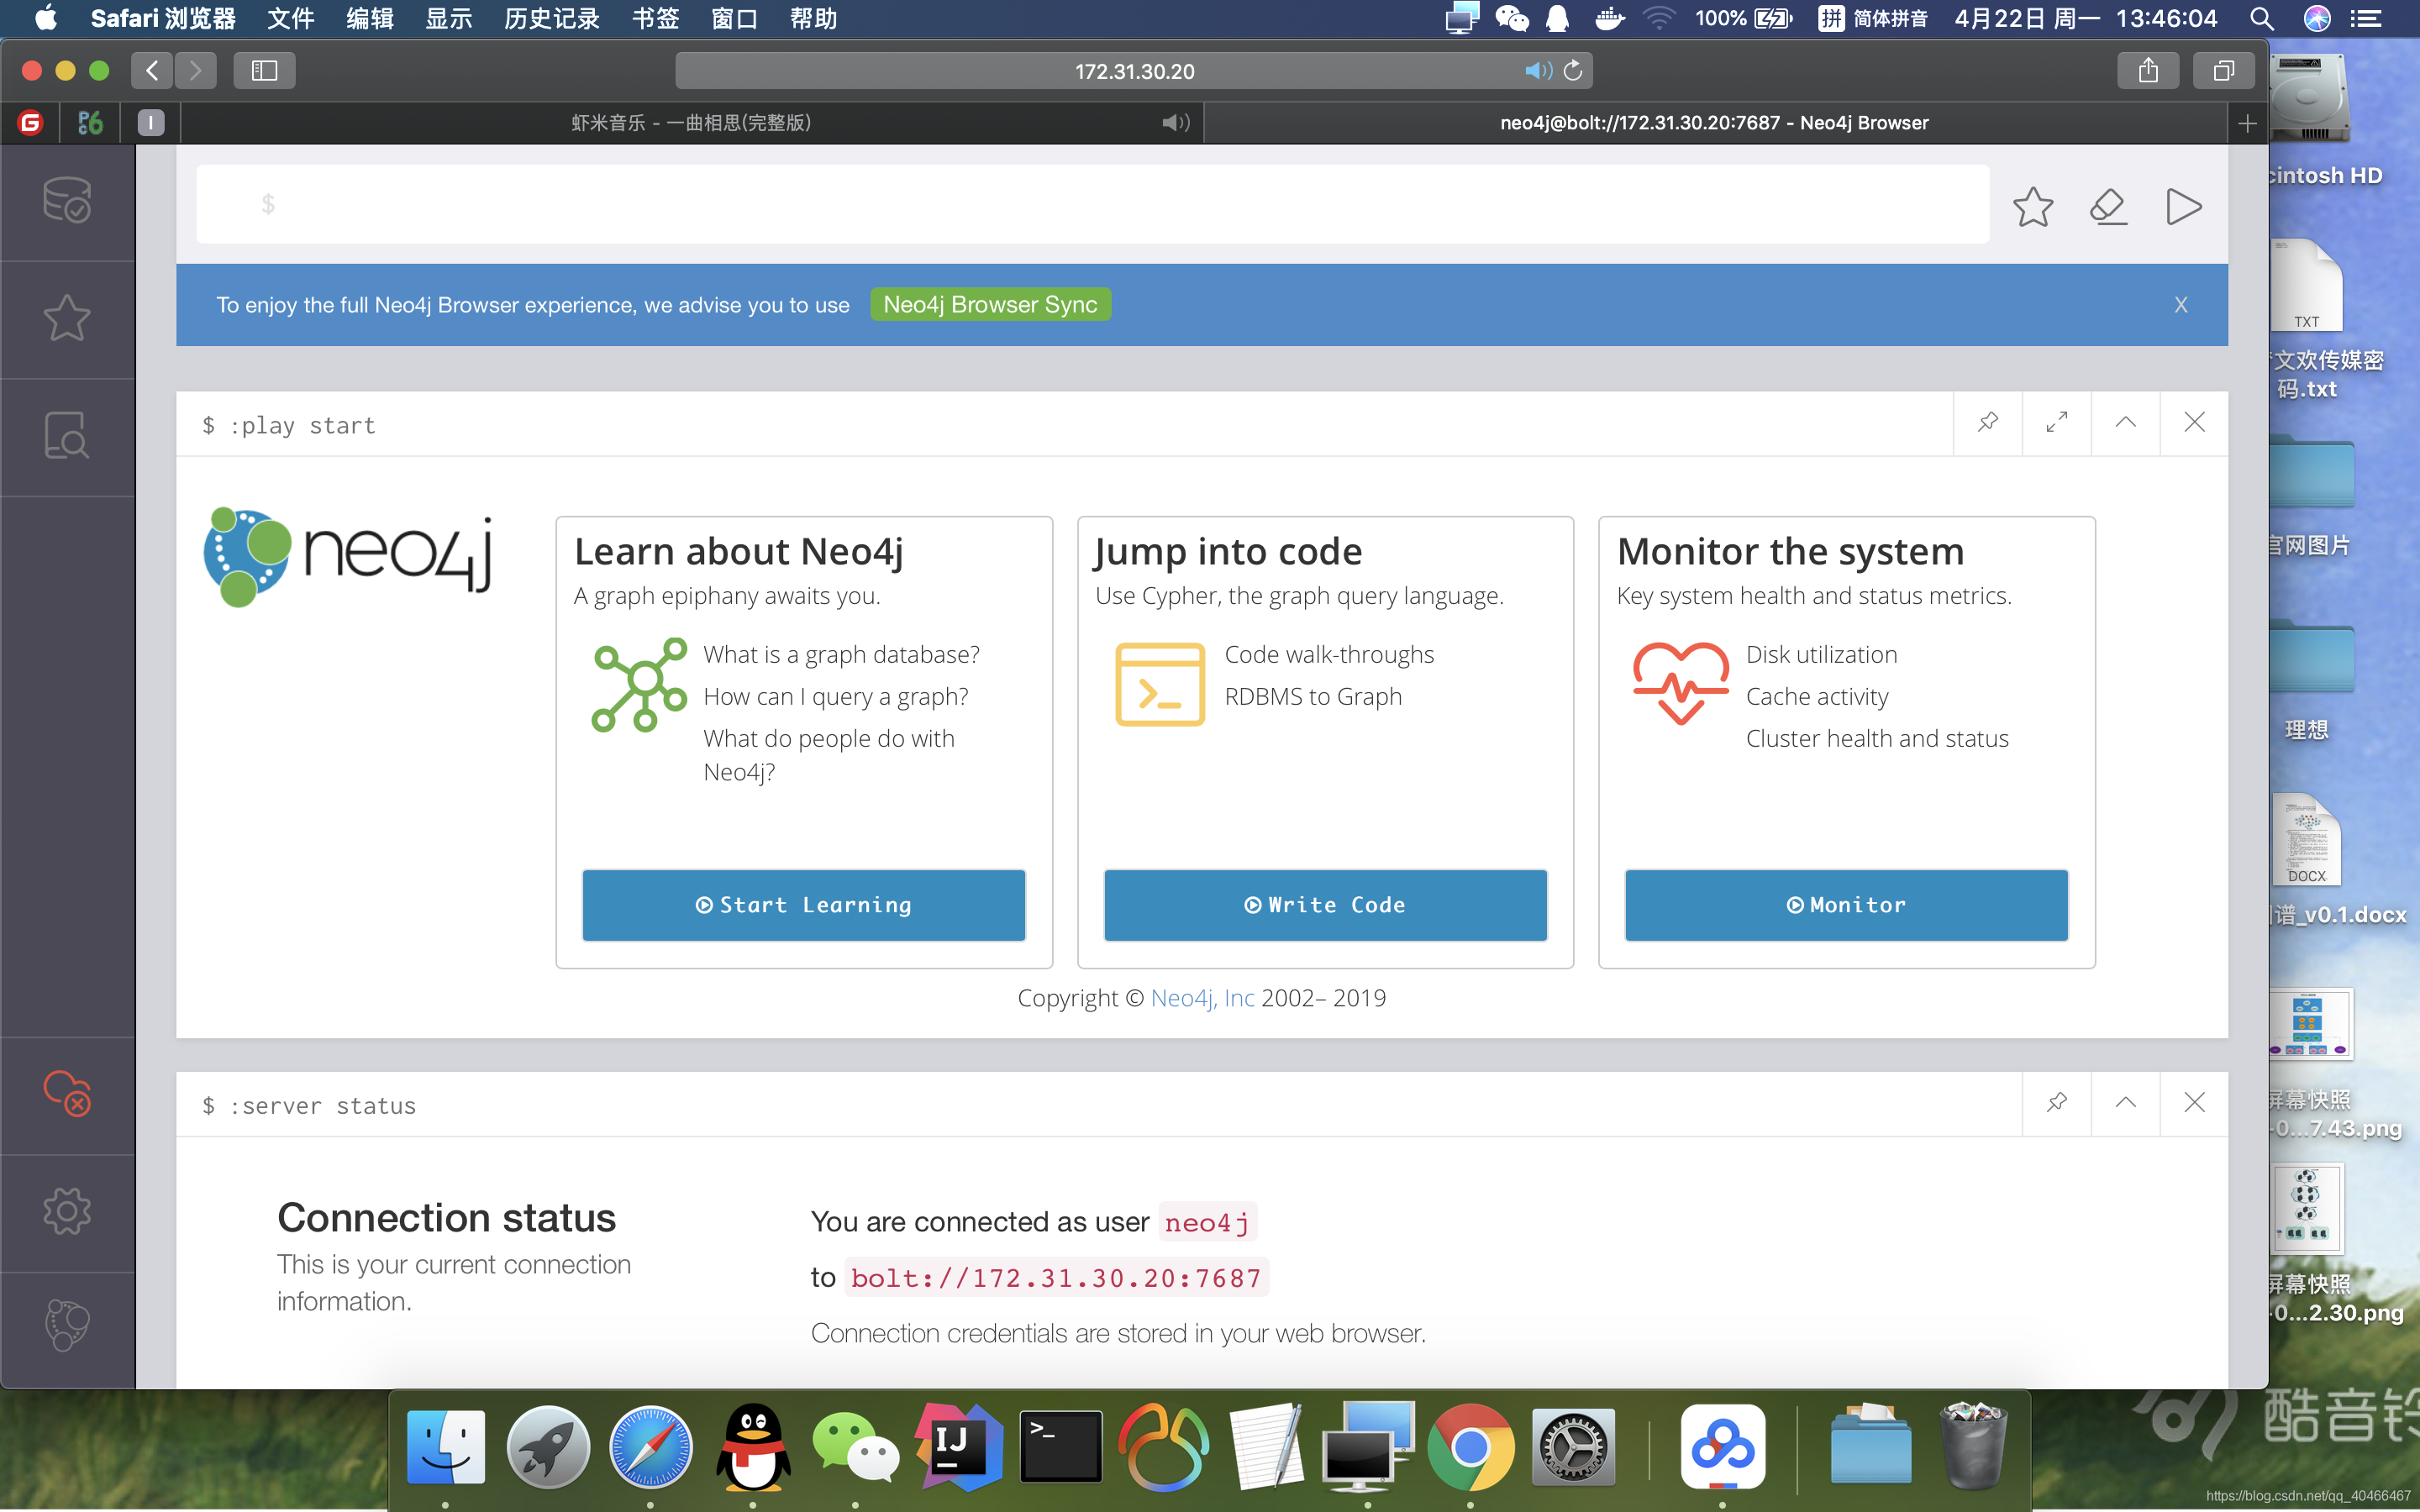Pin the :play start frame
The width and height of the screenshot is (2420, 1512).
coord(1988,423)
